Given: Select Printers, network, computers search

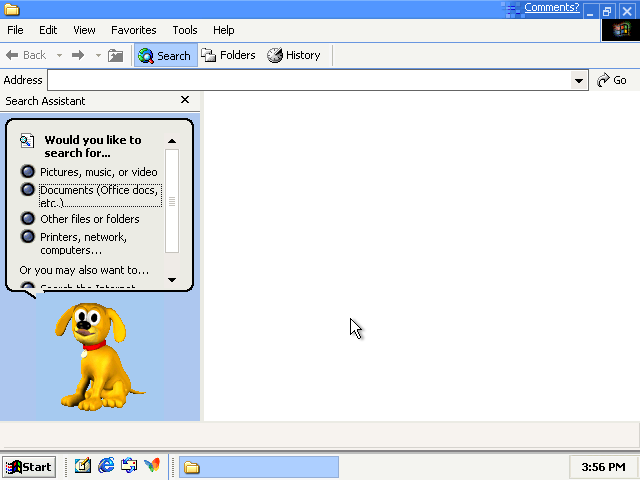Looking at the screenshot, I should pos(74,243).
